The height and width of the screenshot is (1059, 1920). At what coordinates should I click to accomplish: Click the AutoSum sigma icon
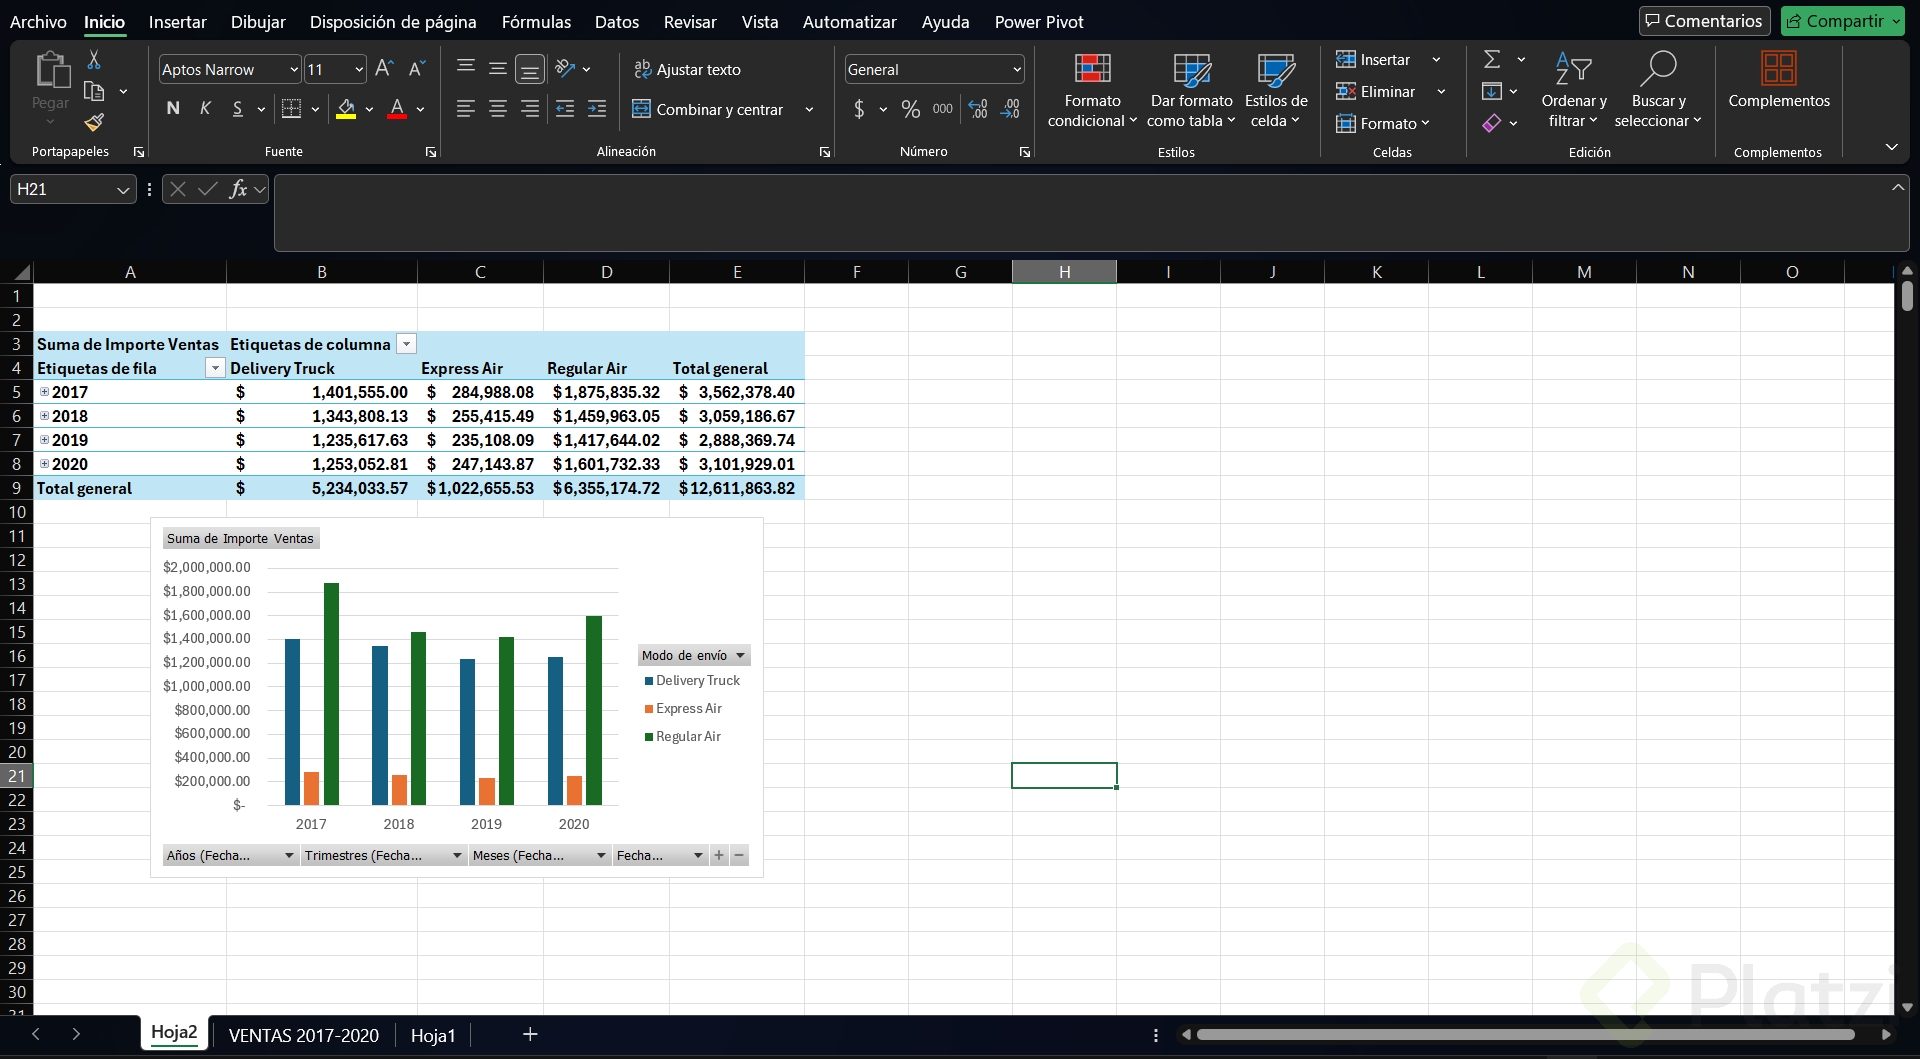click(x=1492, y=60)
